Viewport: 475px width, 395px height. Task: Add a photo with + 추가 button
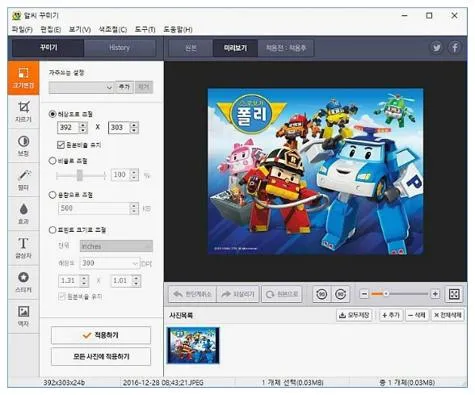click(391, 315)
